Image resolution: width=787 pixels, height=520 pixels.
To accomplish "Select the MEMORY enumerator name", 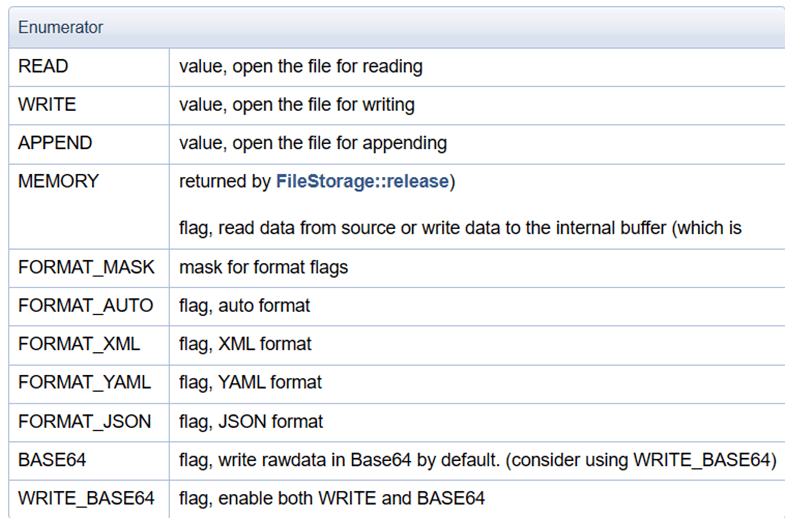I will (58, 182).
